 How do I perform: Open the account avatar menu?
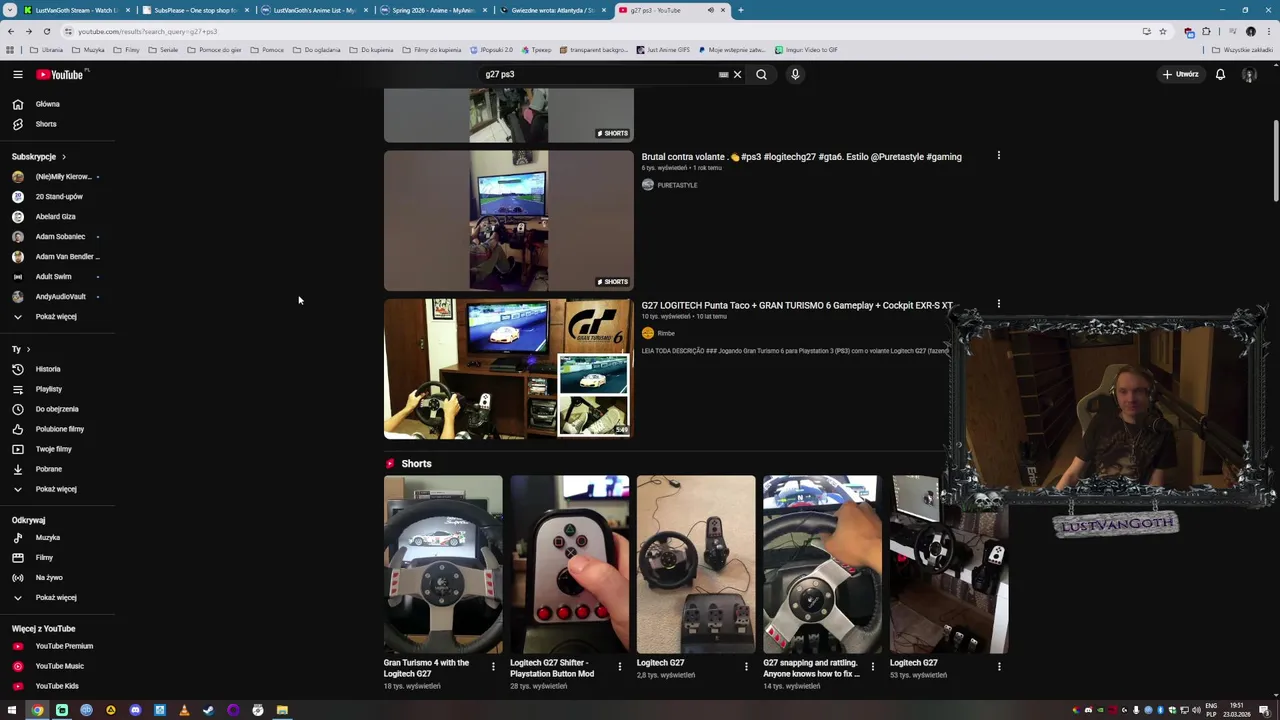(1249, 74)
